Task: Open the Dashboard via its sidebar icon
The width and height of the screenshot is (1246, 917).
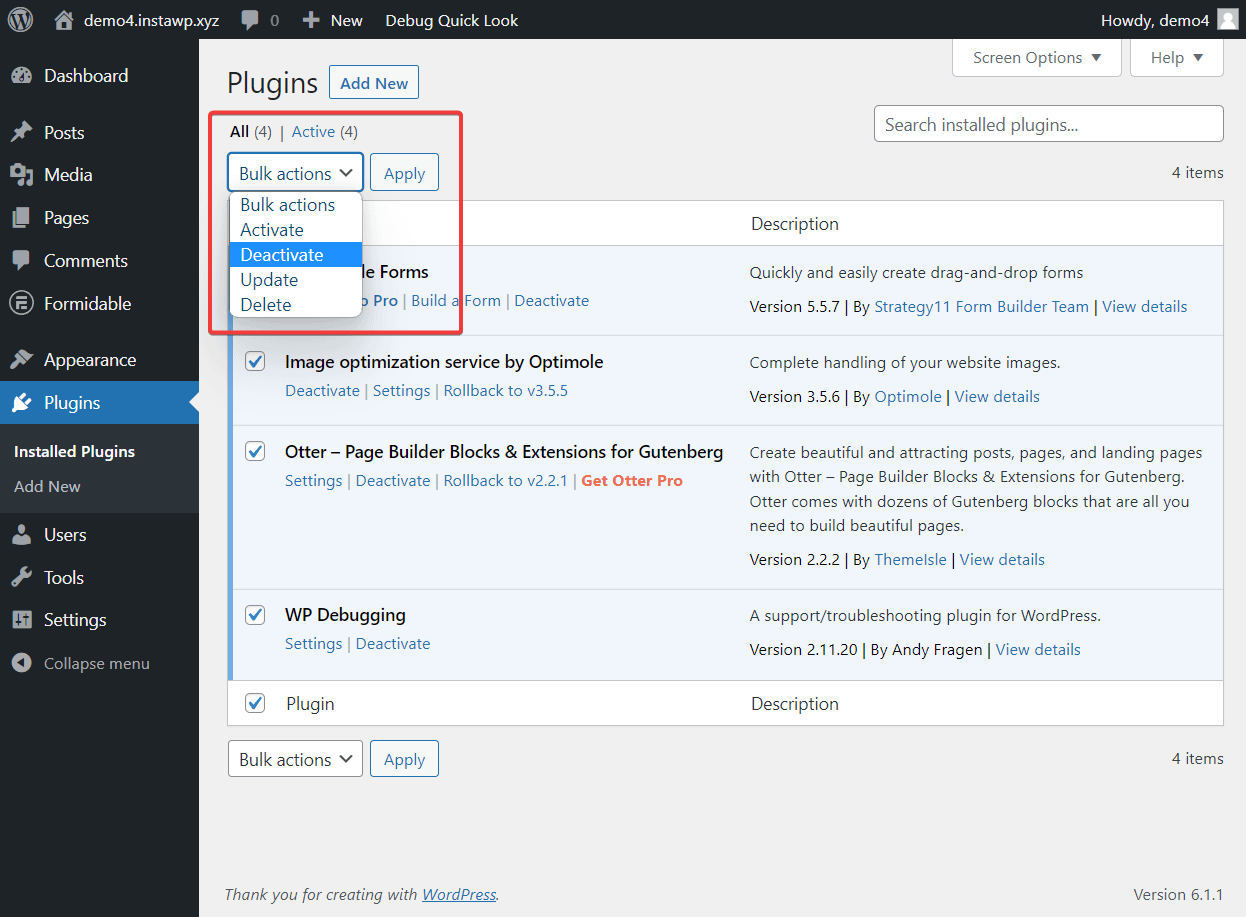Action: (22, 75)
